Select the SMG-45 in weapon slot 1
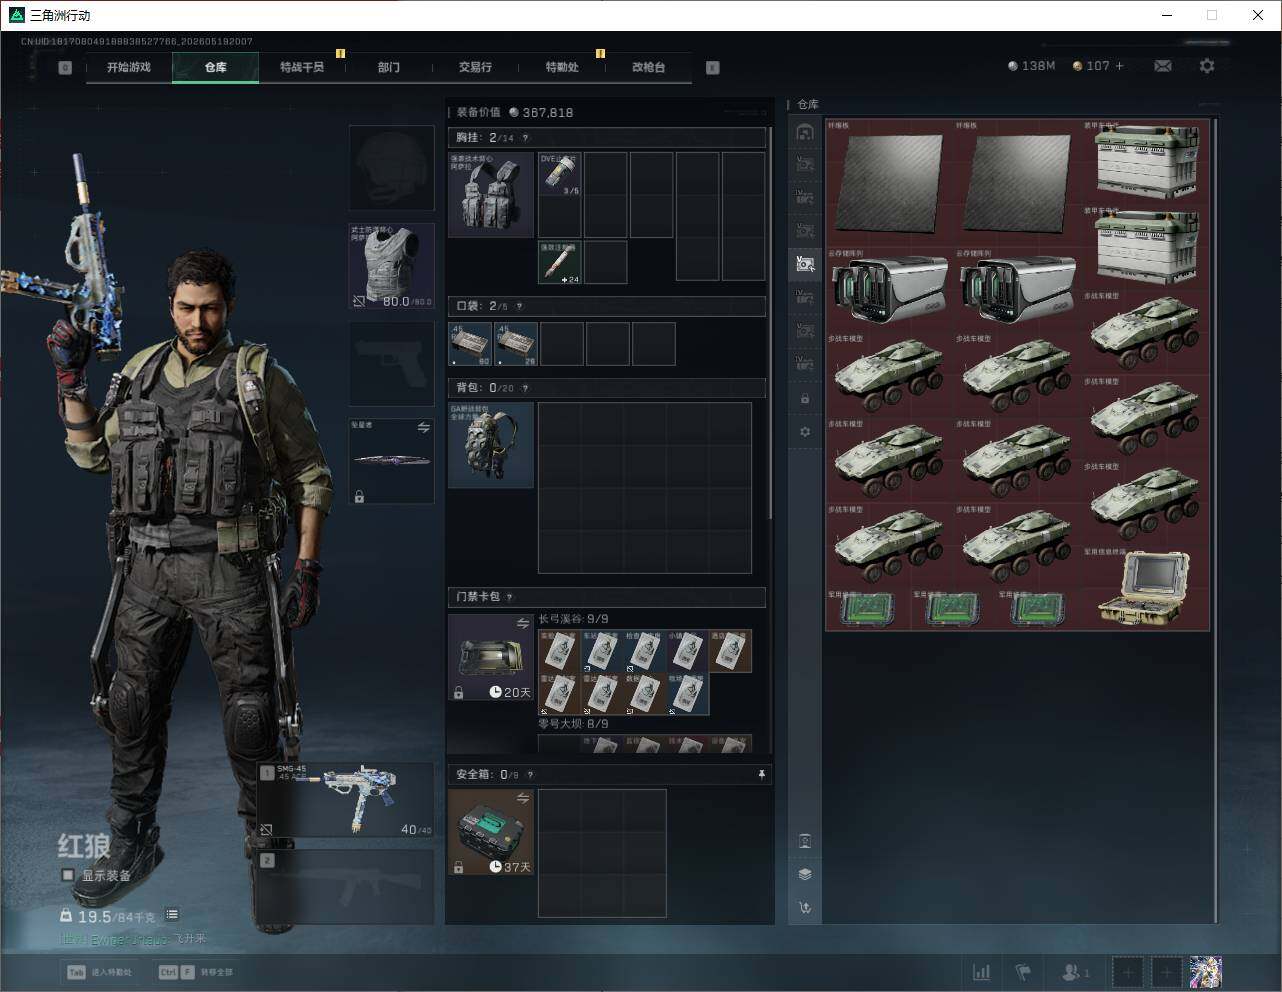1282x992 pixels. pyautogui.click(x=346, y=800)
